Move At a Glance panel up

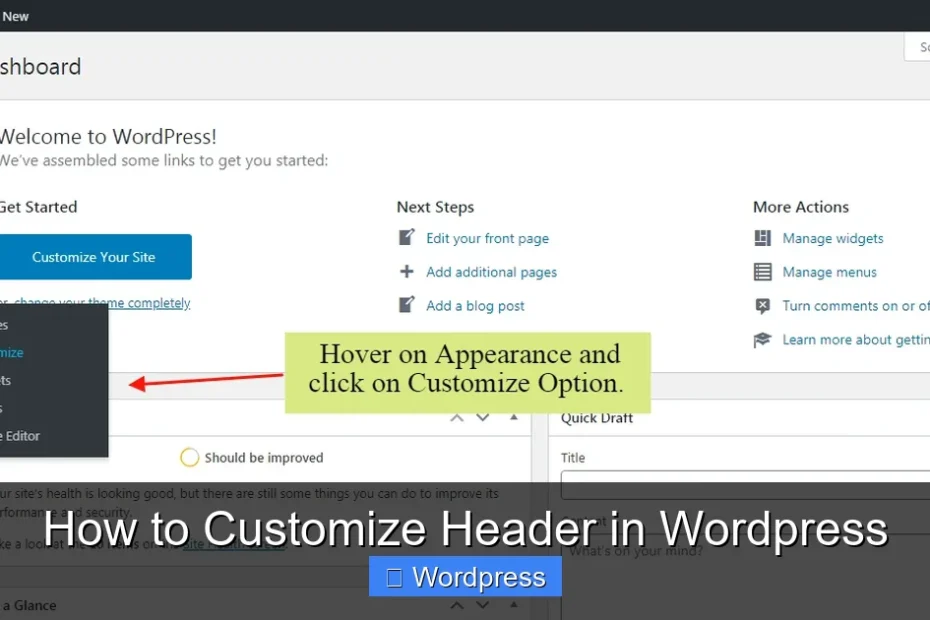pos(457,605)
